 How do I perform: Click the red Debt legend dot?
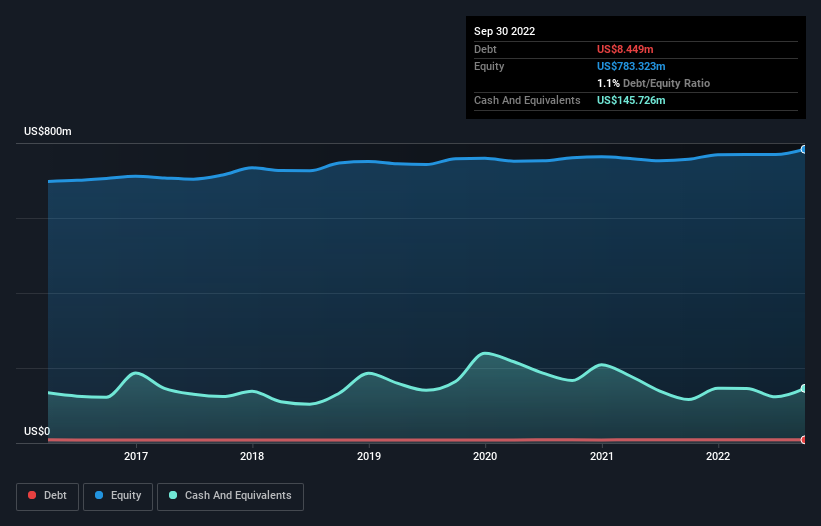pyautogui.click(x=32, y=495)
